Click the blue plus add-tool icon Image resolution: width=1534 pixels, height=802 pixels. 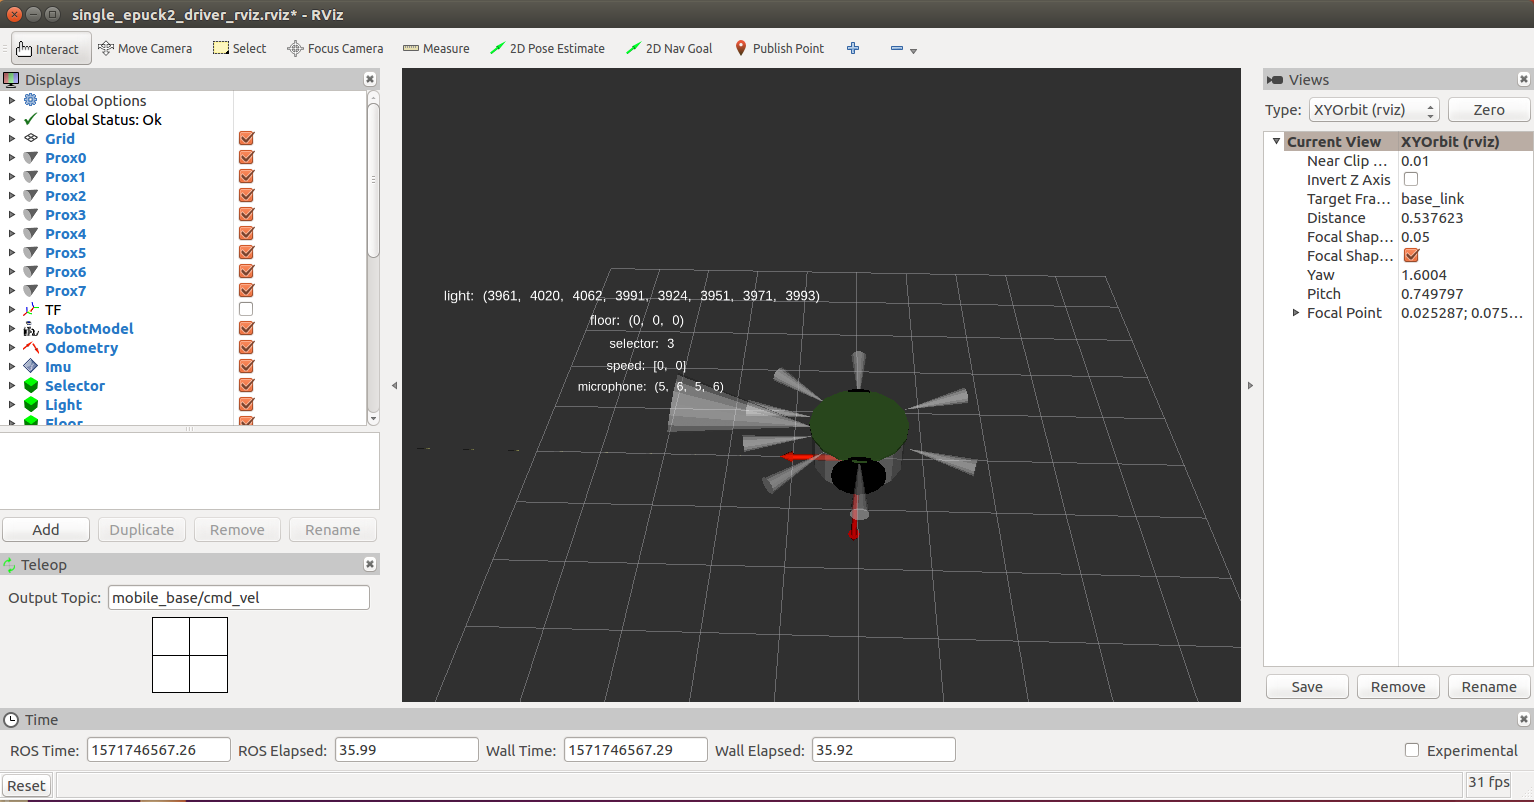click(x=853, y=48)
